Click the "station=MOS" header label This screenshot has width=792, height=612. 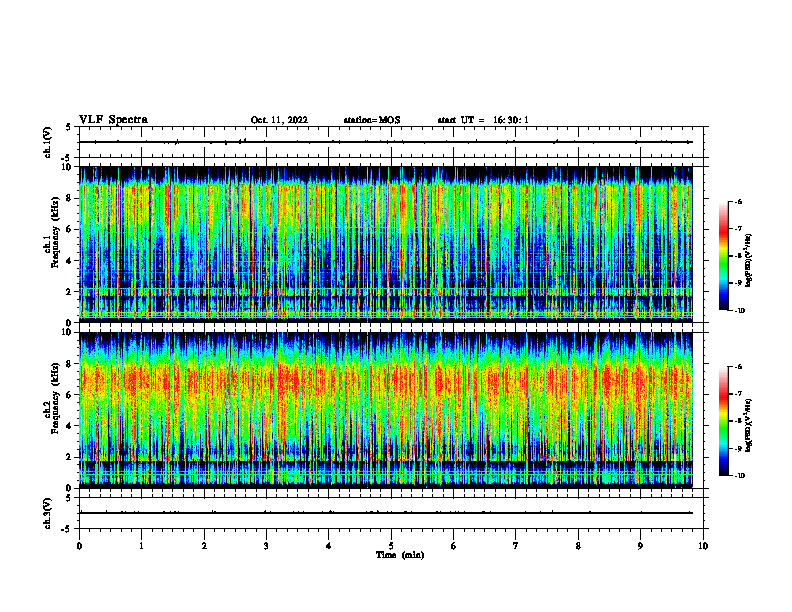(x=372, y=120)
